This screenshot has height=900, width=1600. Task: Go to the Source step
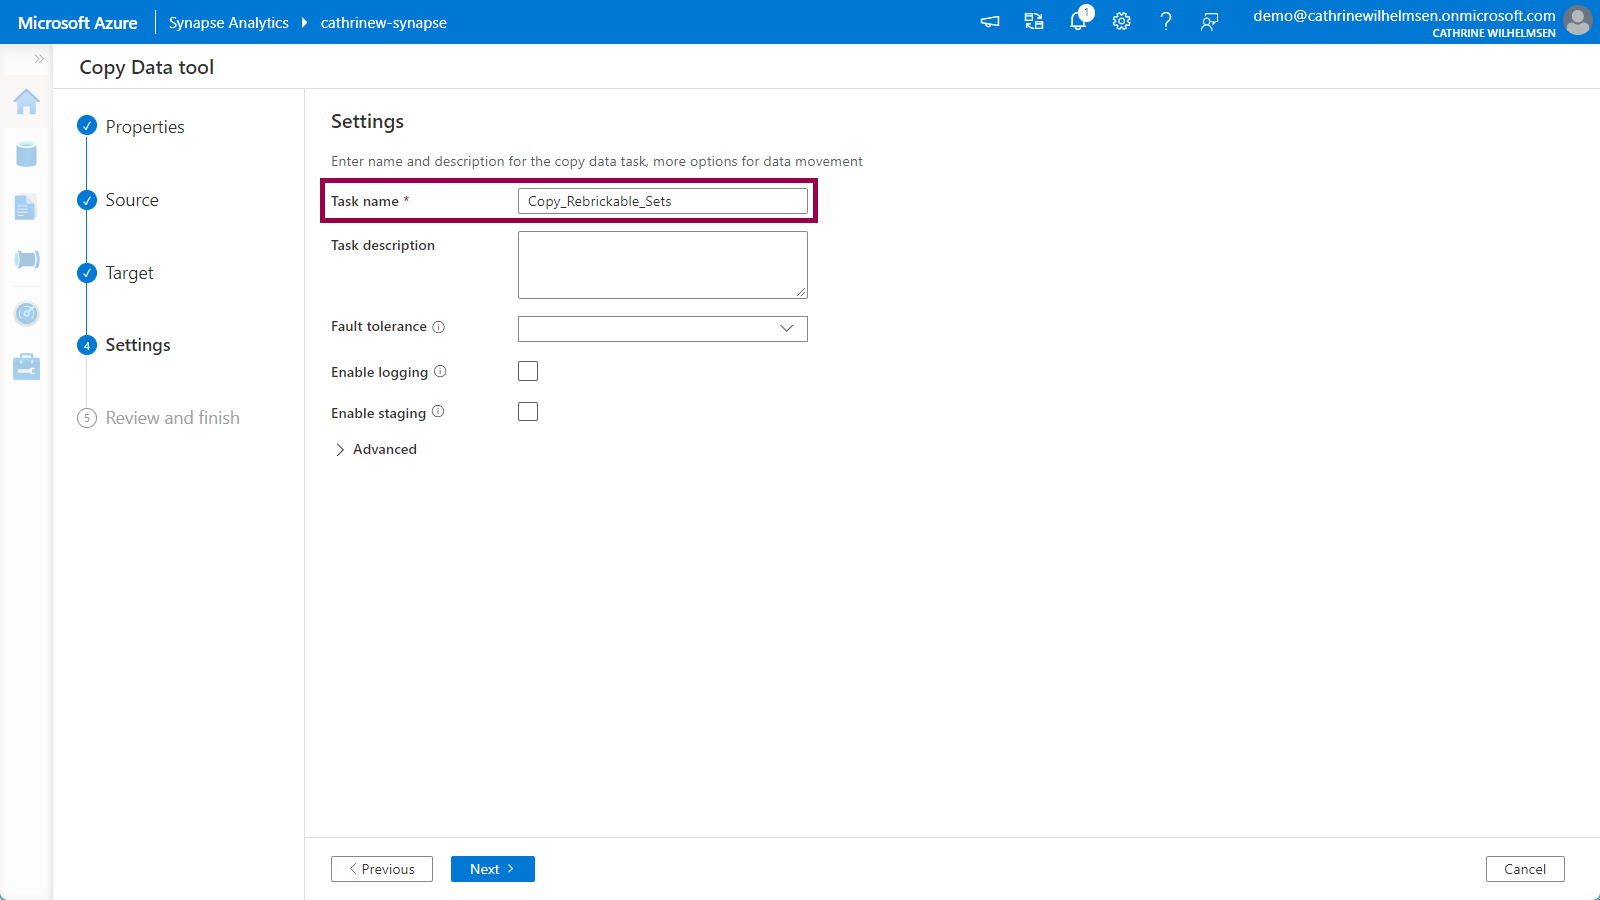coord(132,200)
